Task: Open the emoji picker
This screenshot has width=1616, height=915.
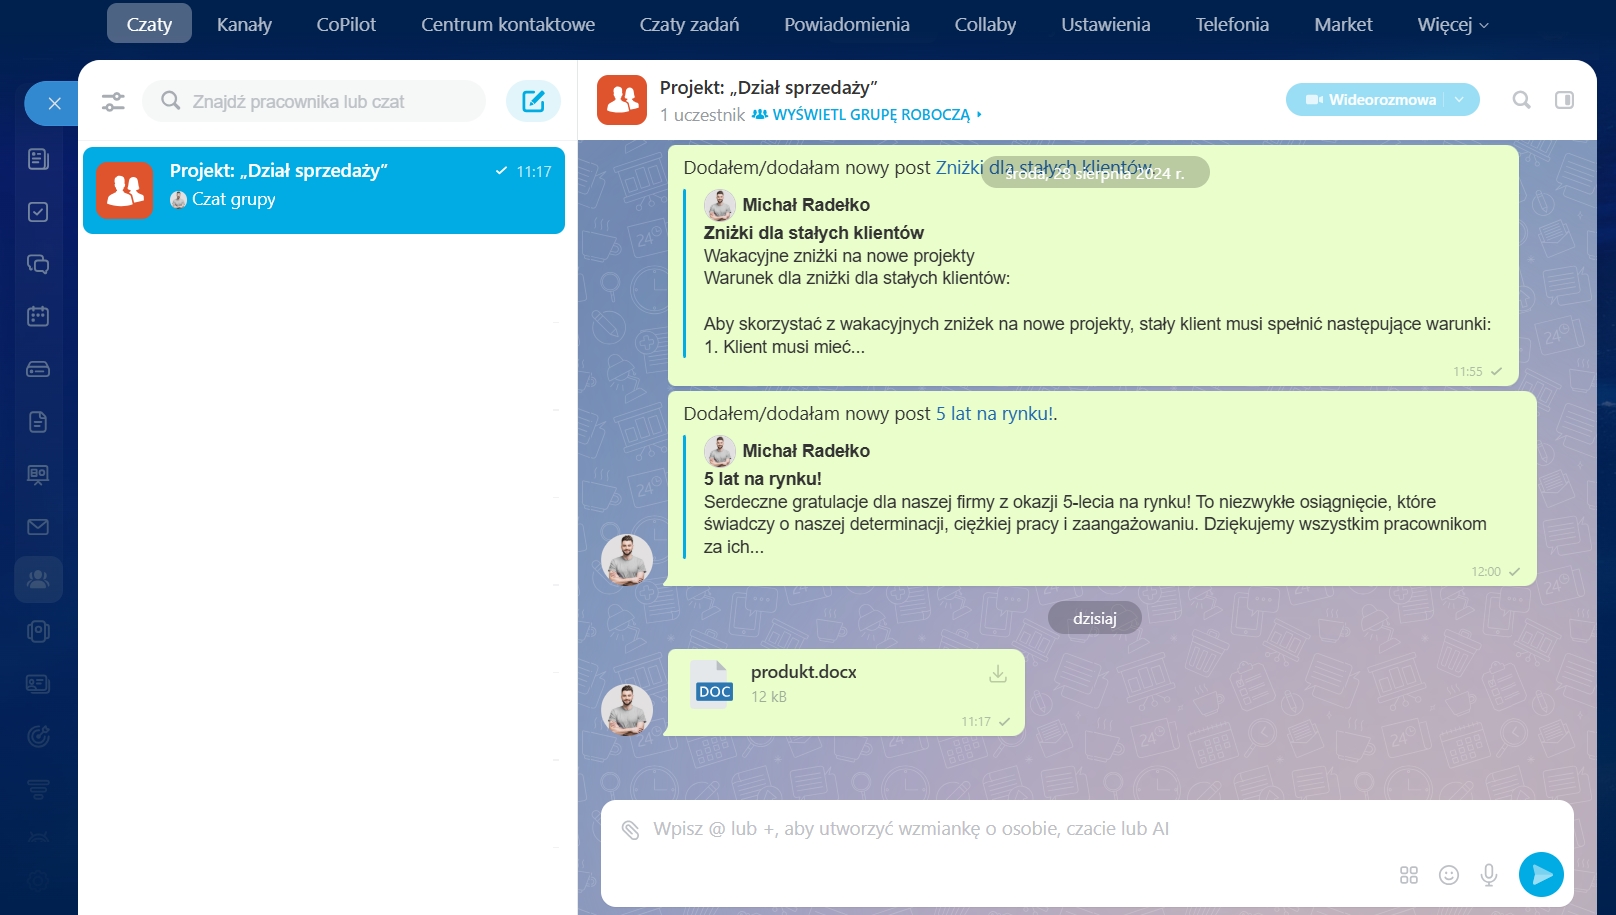Action: pos(1449,875)
